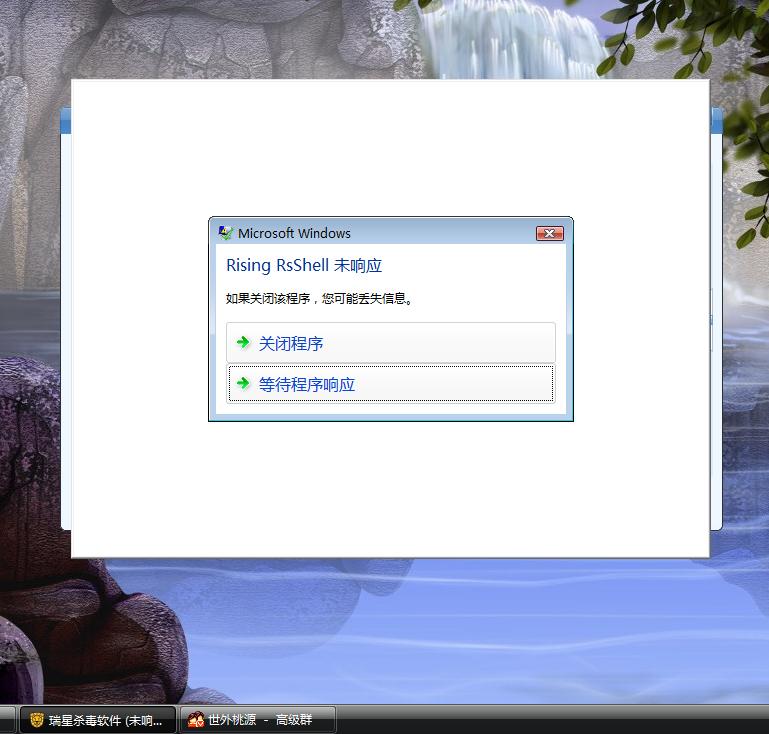769x734 pixels.
Task: Click the 如果关闭该程序 warning message text
Action: [x=319, y=298]
